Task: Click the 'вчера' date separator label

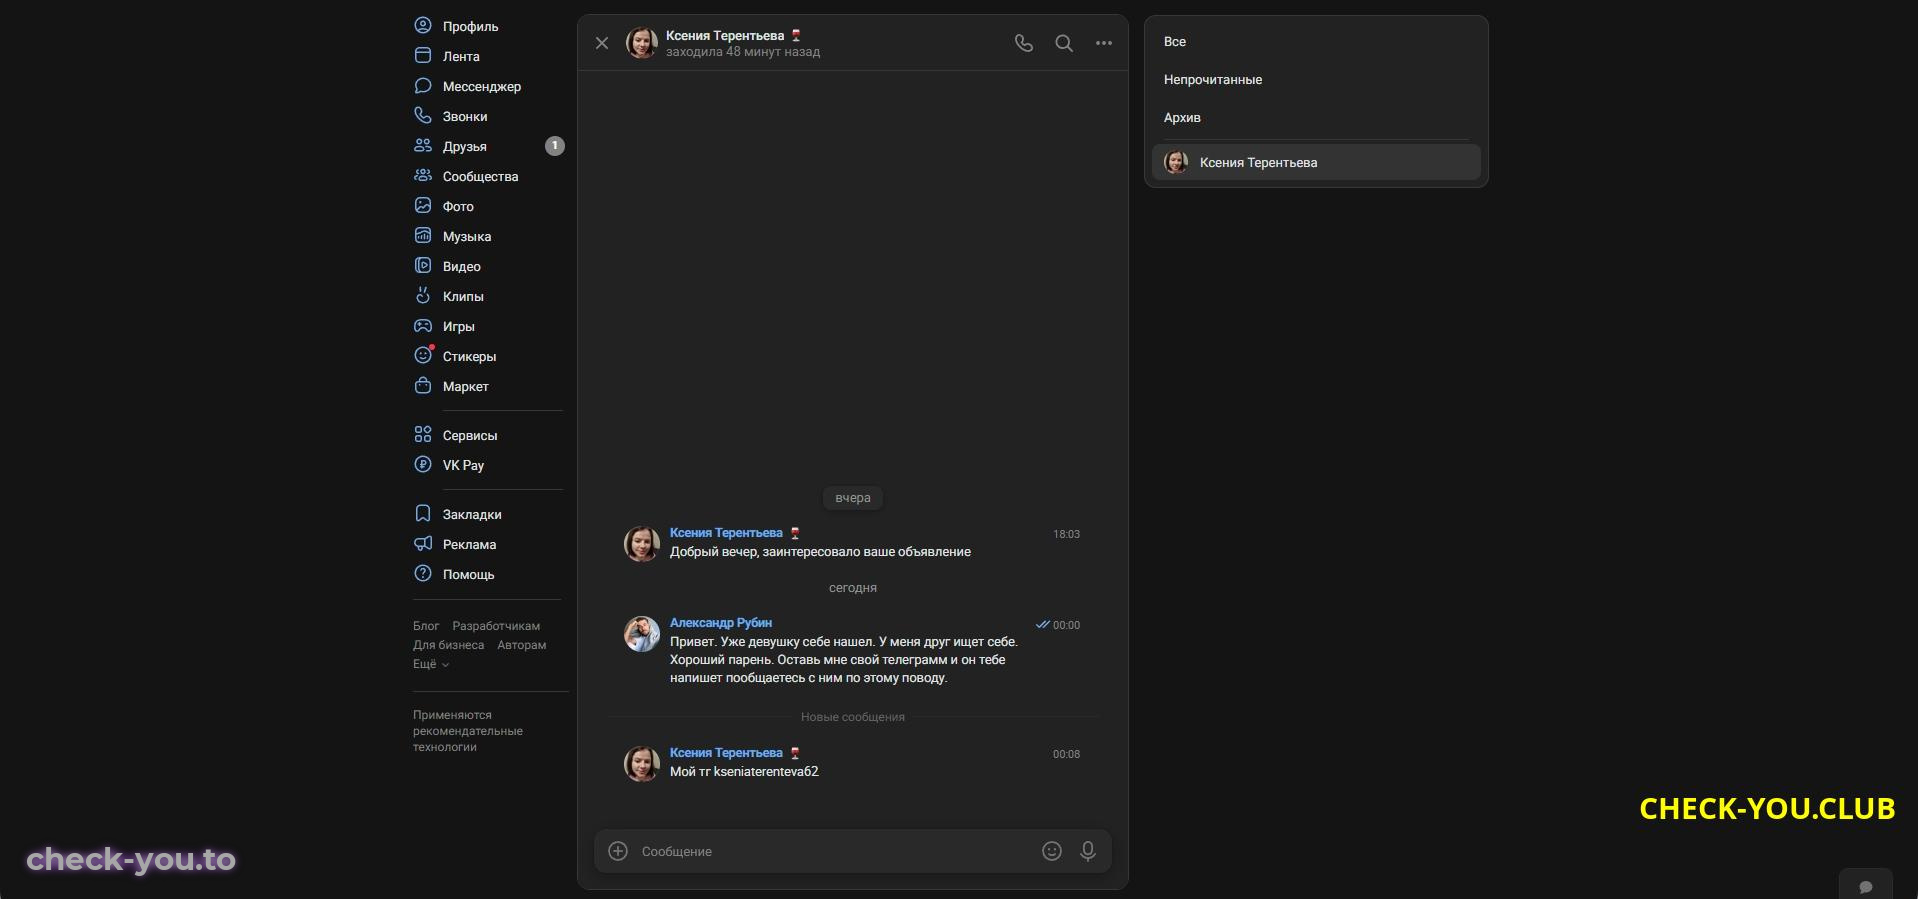Action: pos(853,498)
